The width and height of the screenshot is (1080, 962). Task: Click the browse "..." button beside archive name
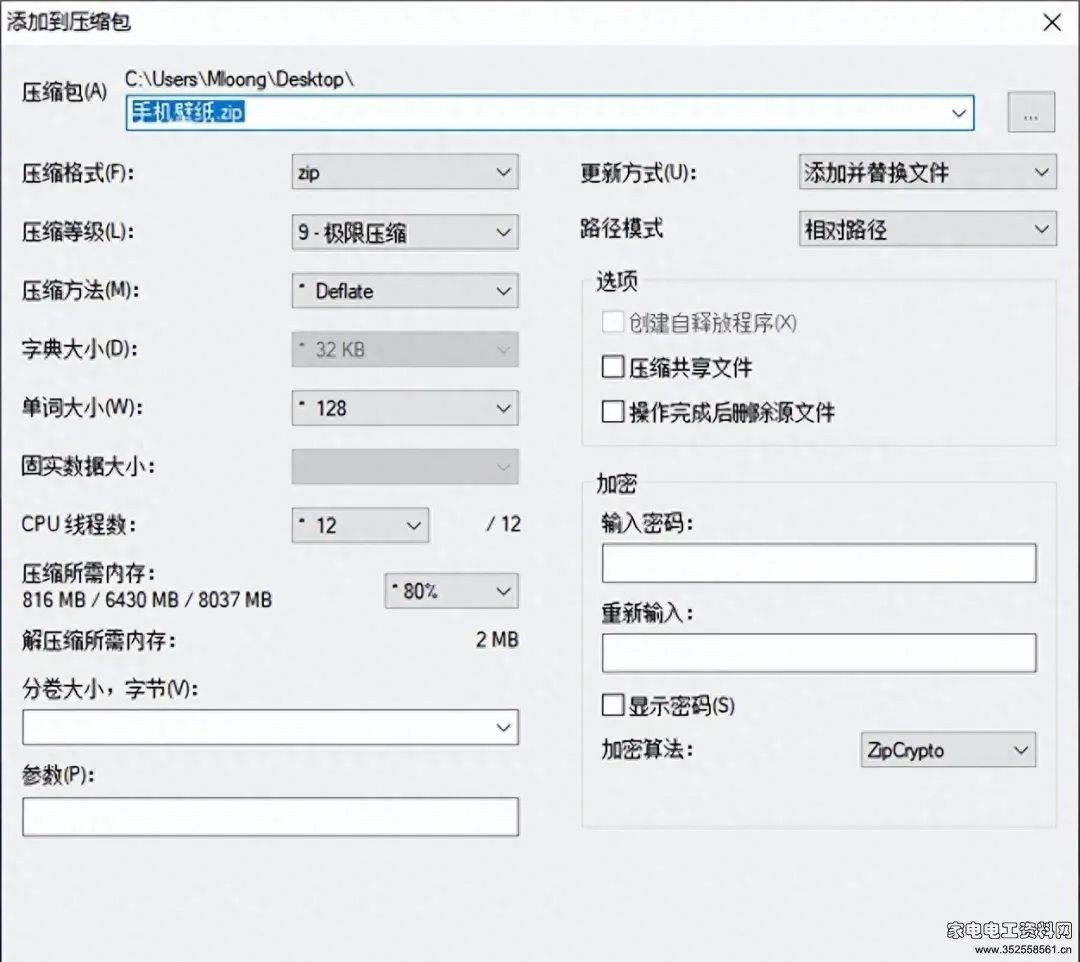[1031, 113]
